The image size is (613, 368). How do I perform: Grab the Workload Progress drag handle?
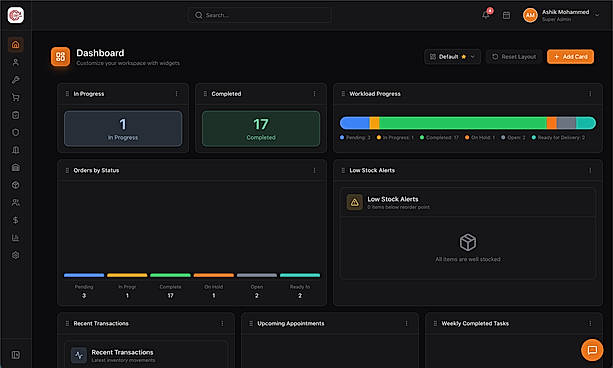343,93
